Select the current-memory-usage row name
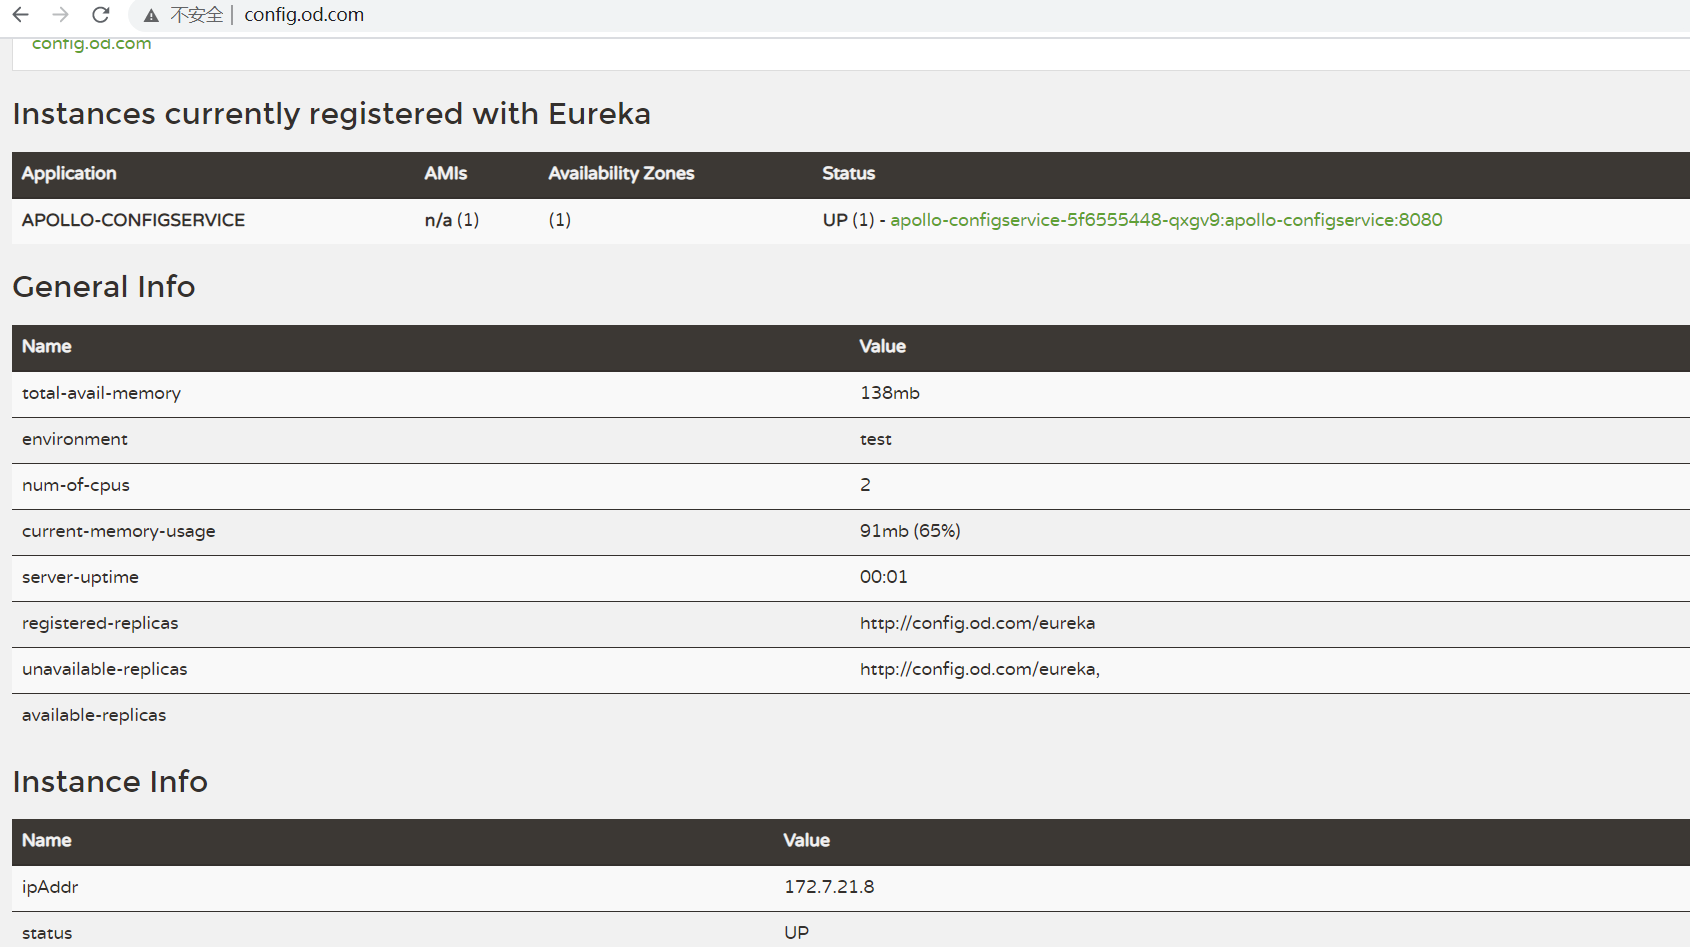The image size is (1690, 947). click(119, 531)
